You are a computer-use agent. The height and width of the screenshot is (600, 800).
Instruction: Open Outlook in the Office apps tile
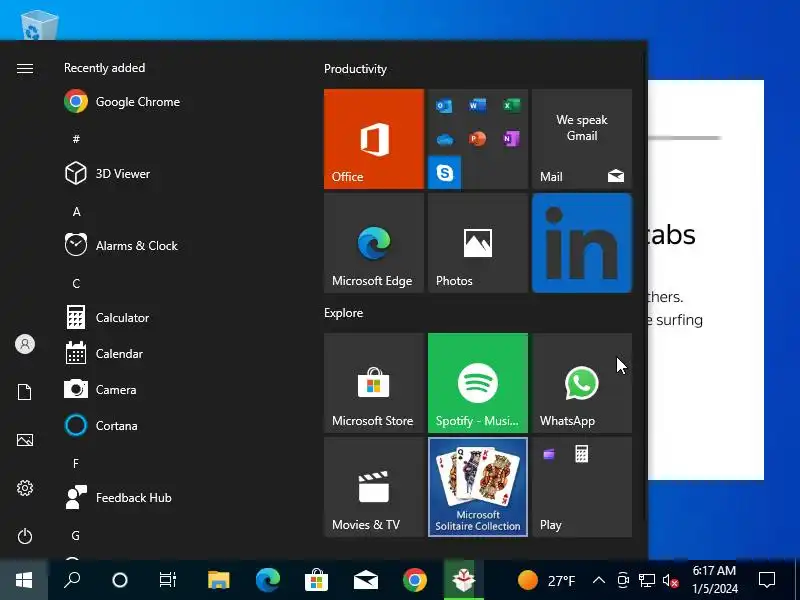pos(444,106)
